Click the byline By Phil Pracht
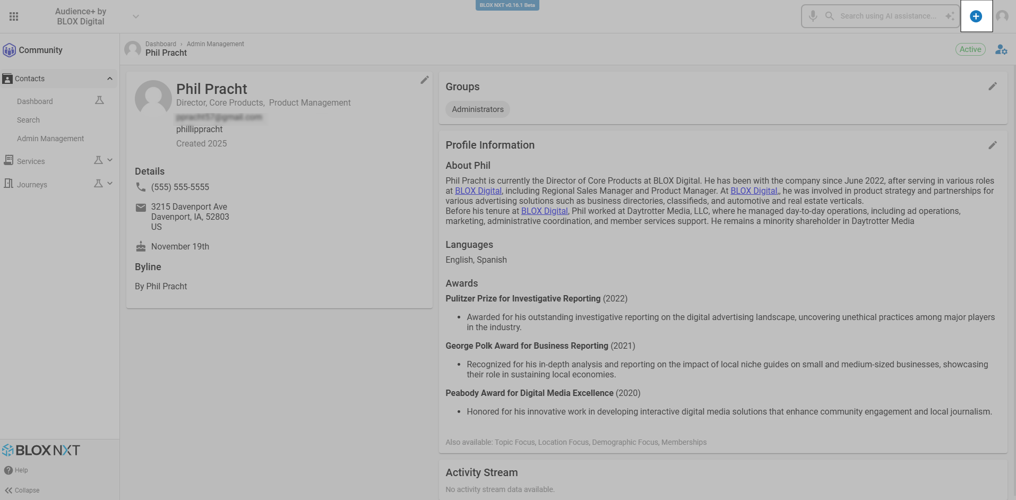Viewport: 1016px width, 500px height. 161,286
